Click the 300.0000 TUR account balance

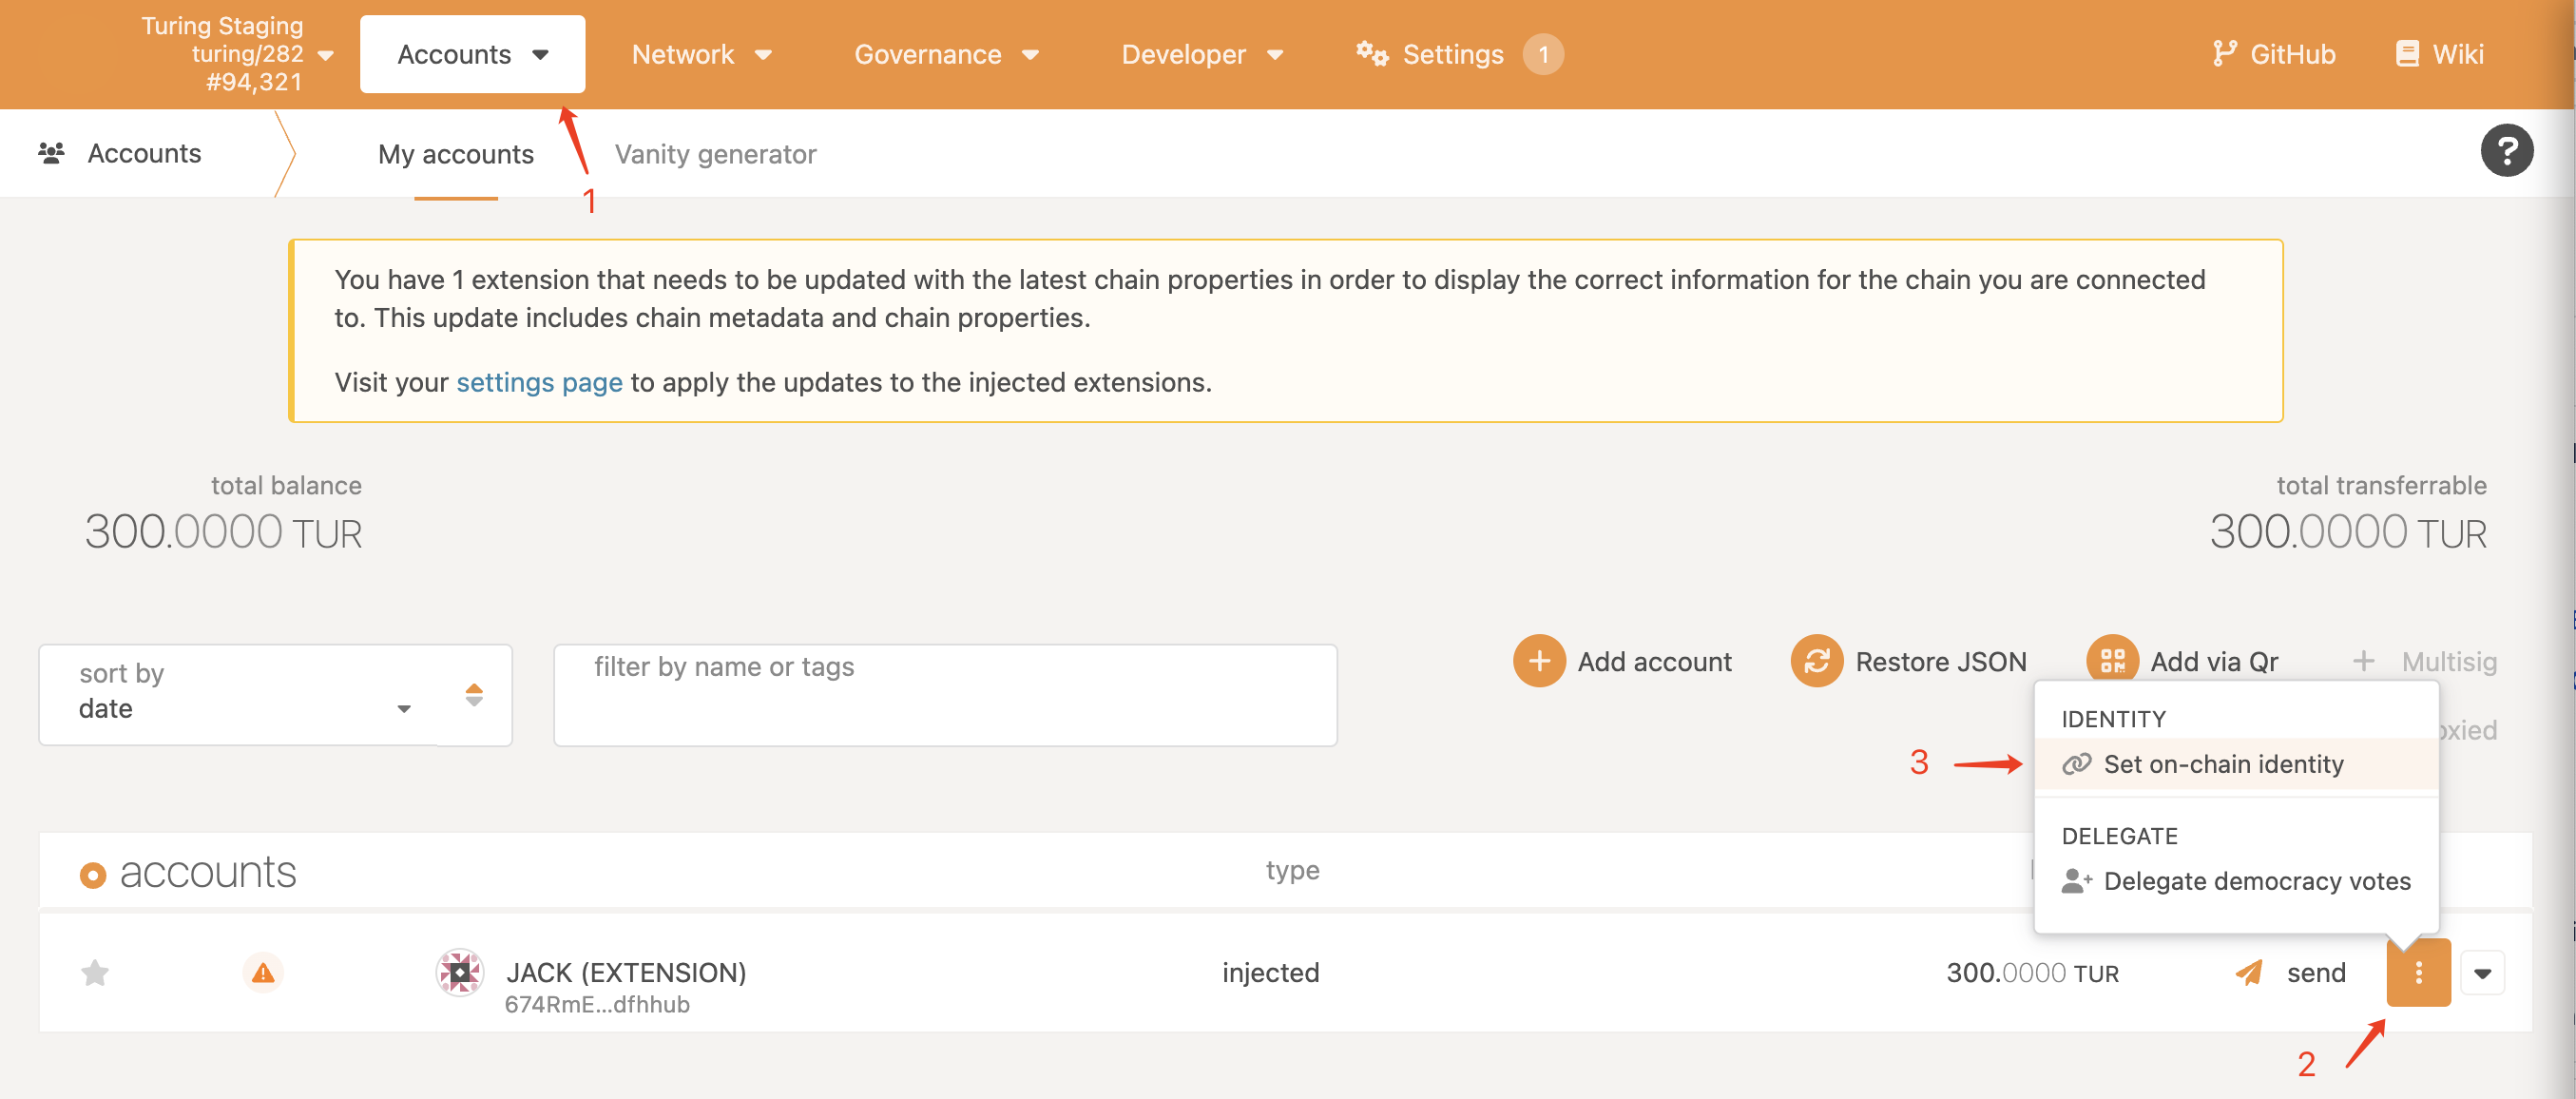[2032, 973]
